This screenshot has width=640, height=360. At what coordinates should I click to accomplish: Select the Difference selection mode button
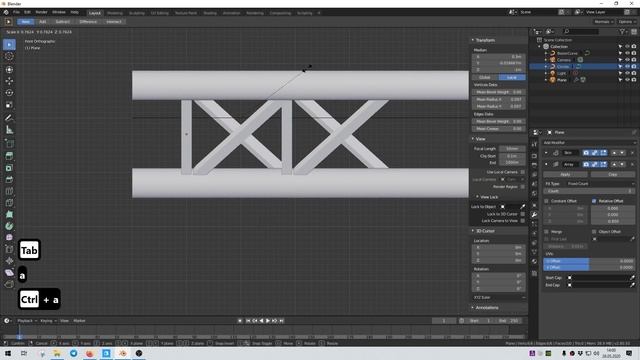click(88, 22)
